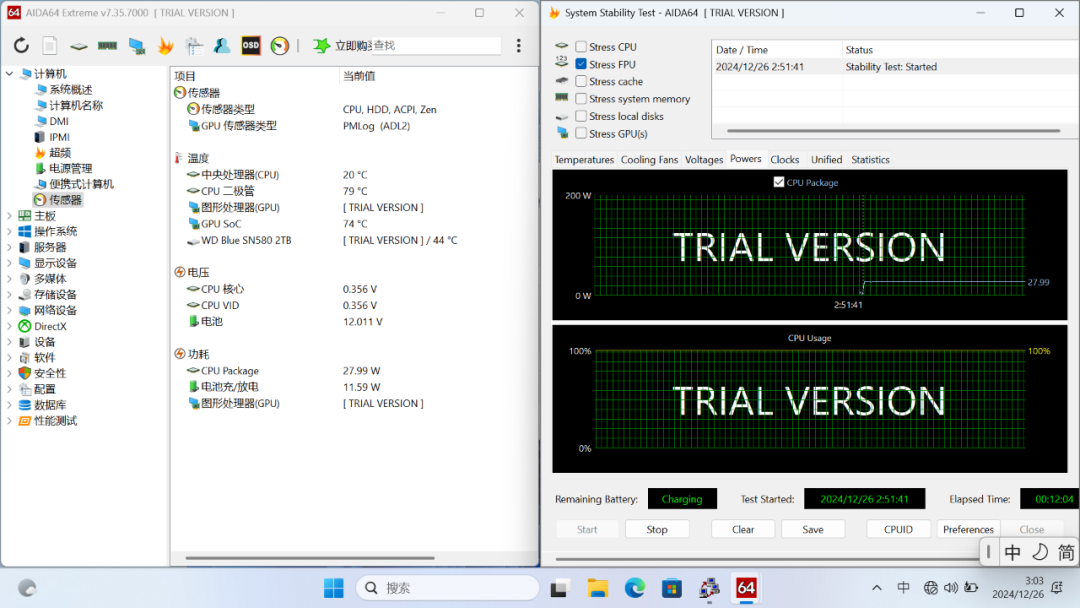The height and width of the screenshot is (608, 1080).
Task: Switch to the Temperatures tab
Action: tap(584, 160)
